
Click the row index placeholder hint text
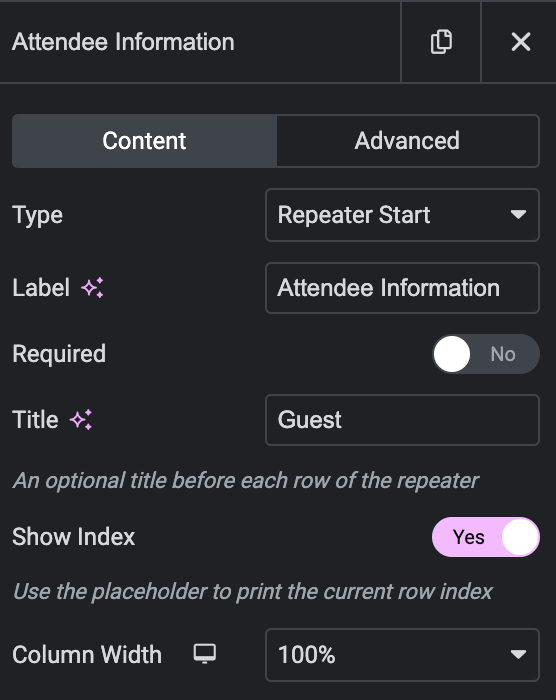coord(253,592)
